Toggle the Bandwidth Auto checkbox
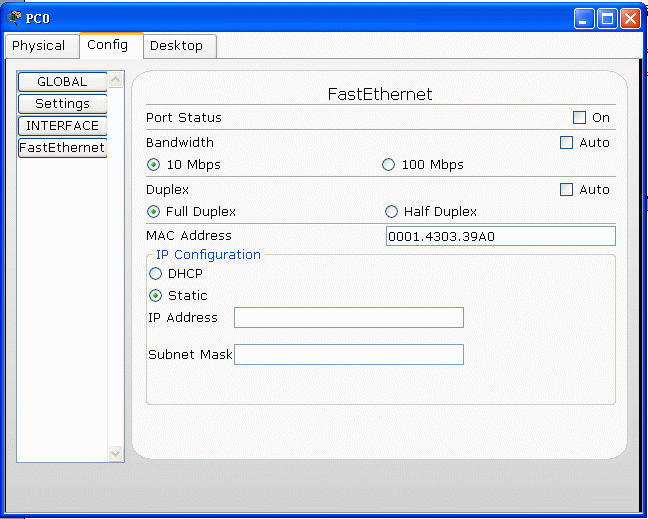The image size is (648, 519). click(x=567, y=143)
